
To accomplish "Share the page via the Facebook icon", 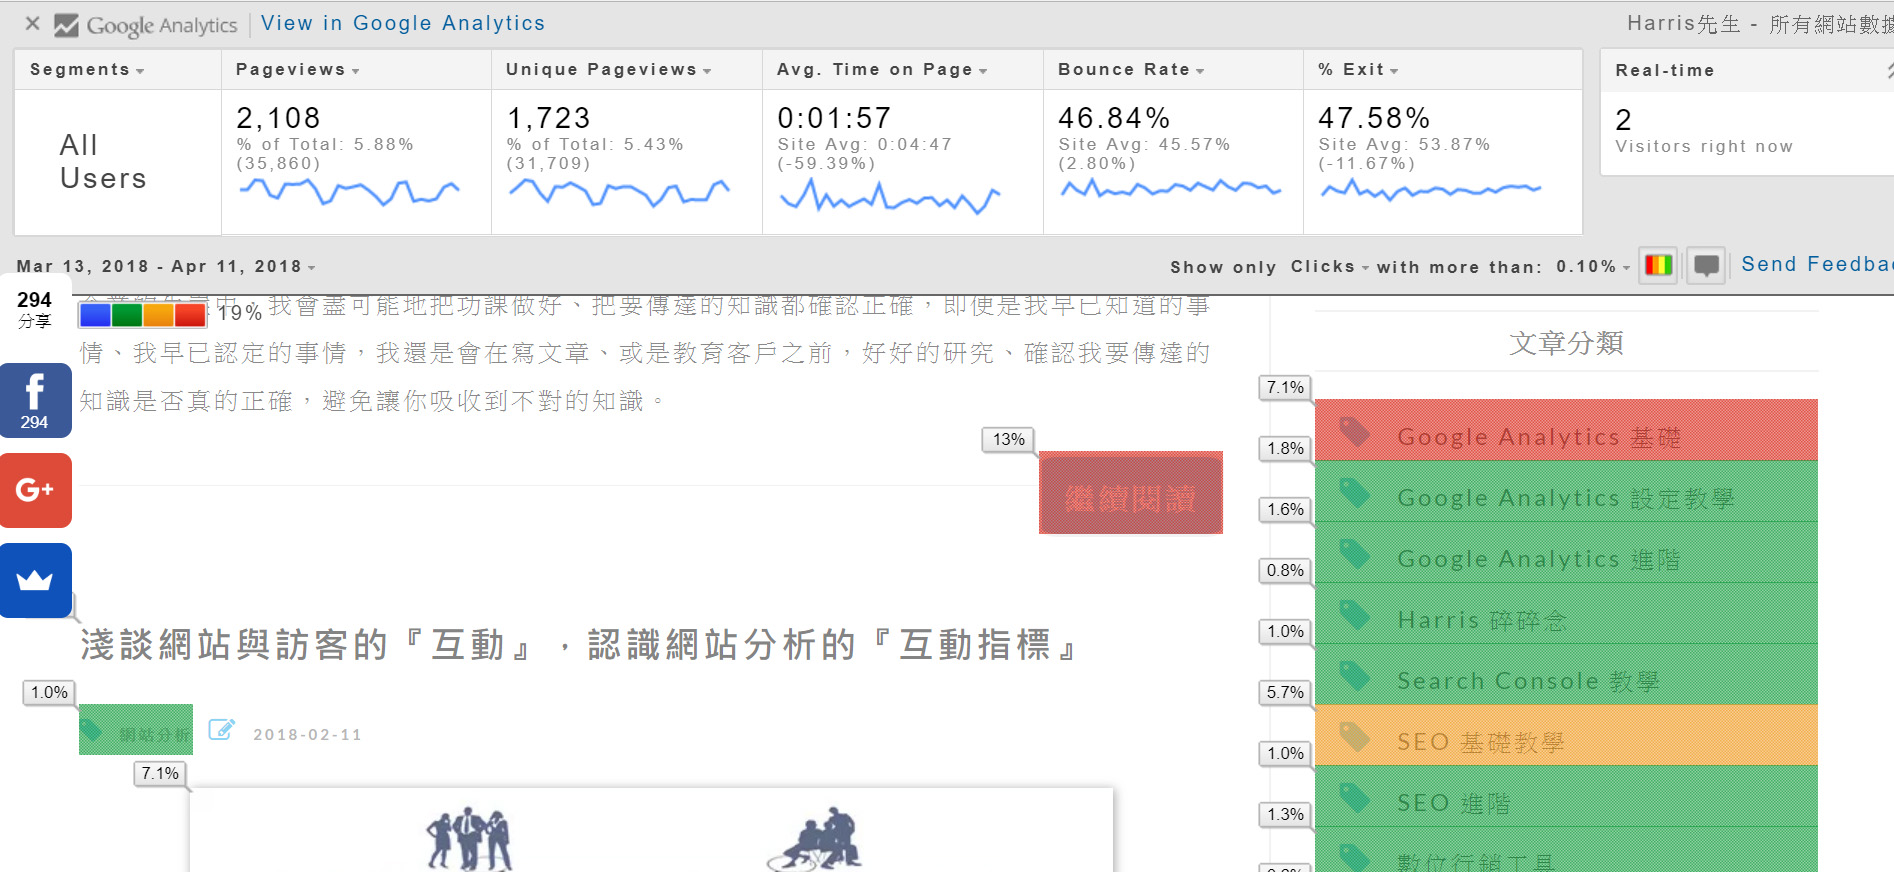I will (x=35, y=400).
